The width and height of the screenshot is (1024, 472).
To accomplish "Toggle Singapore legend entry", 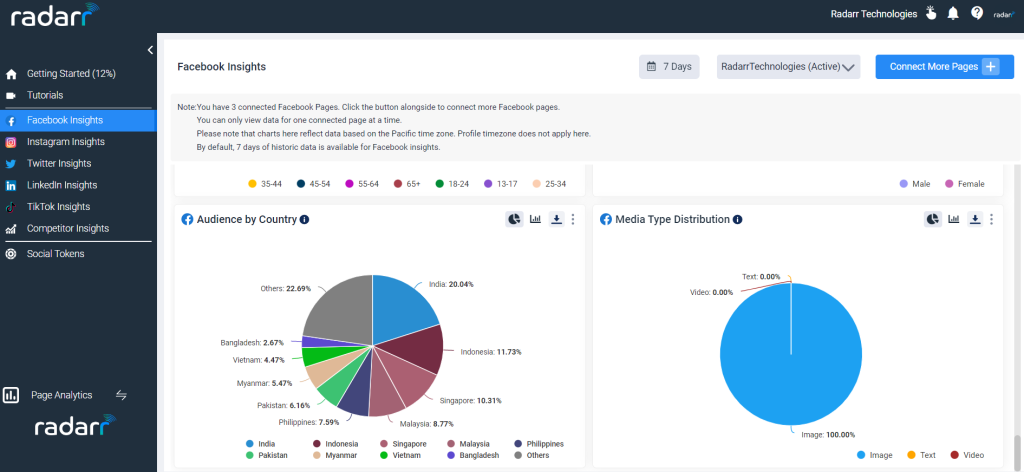I will pos(404,444).
